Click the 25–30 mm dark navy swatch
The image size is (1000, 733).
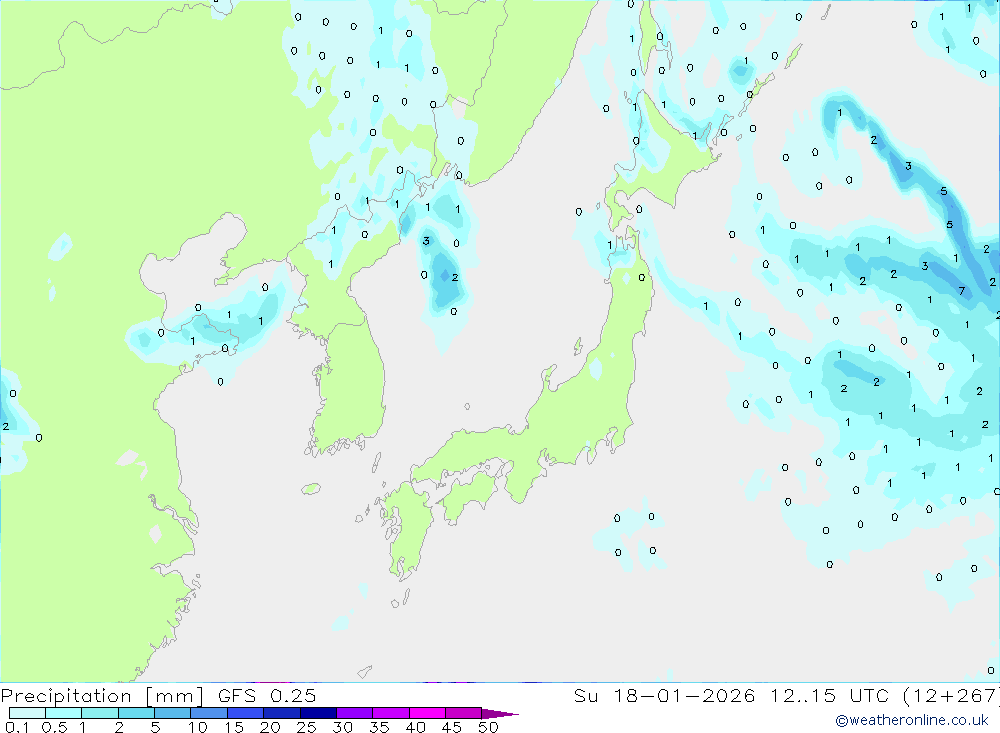318,713
